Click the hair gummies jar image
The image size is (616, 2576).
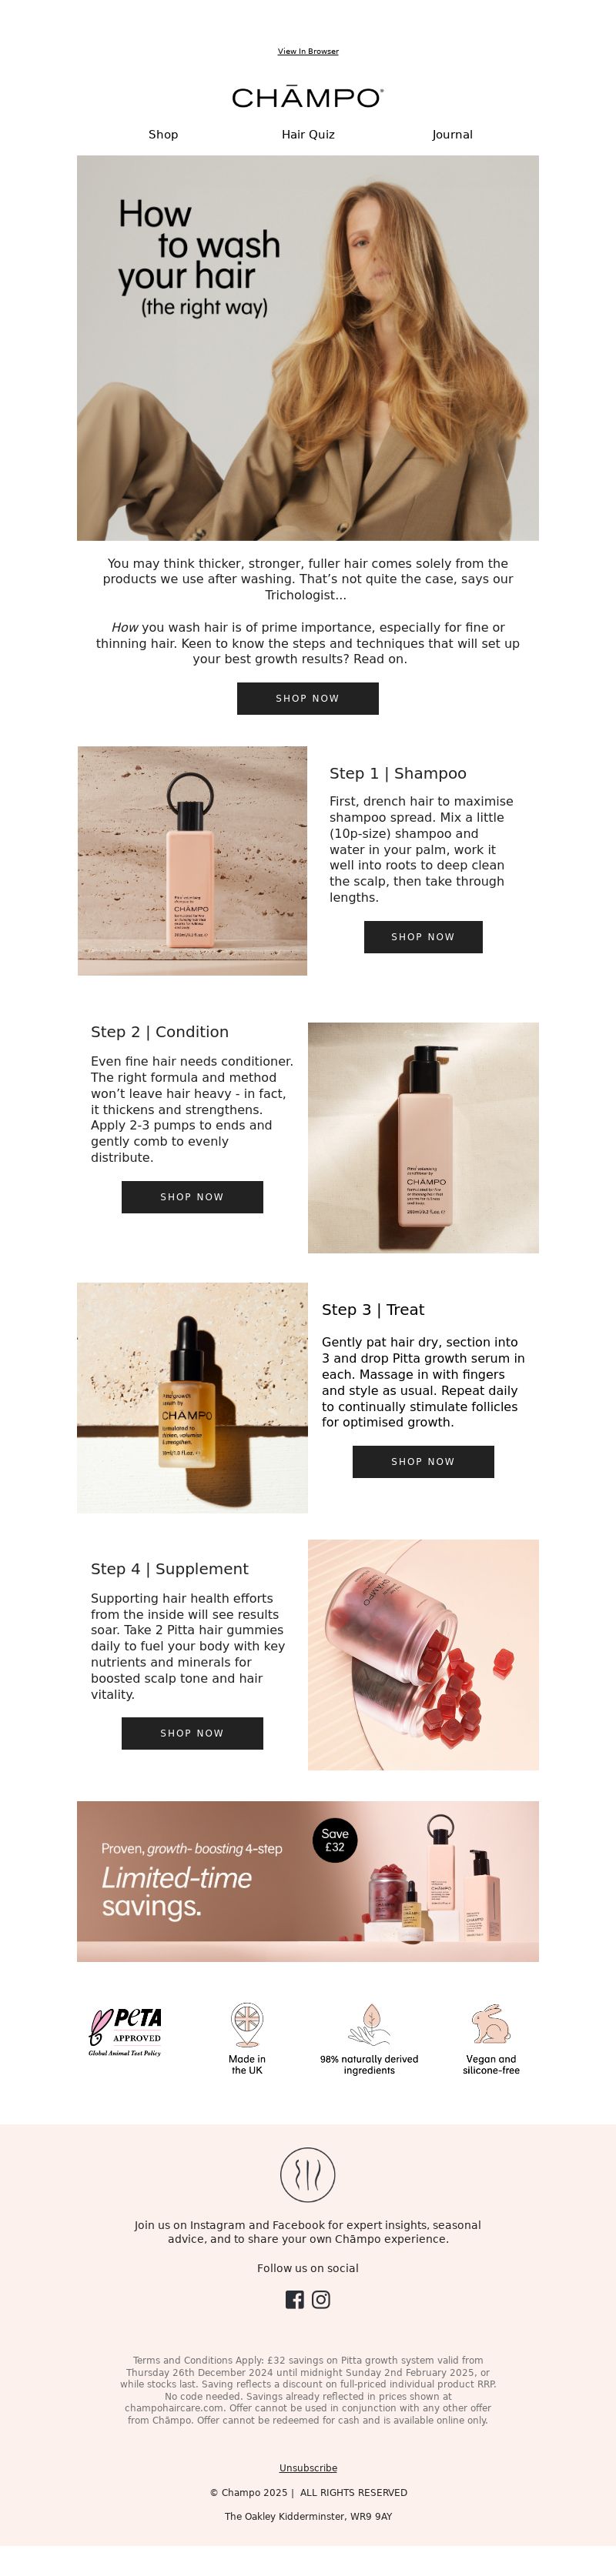pyautogui.click(x=423, y=1654)
